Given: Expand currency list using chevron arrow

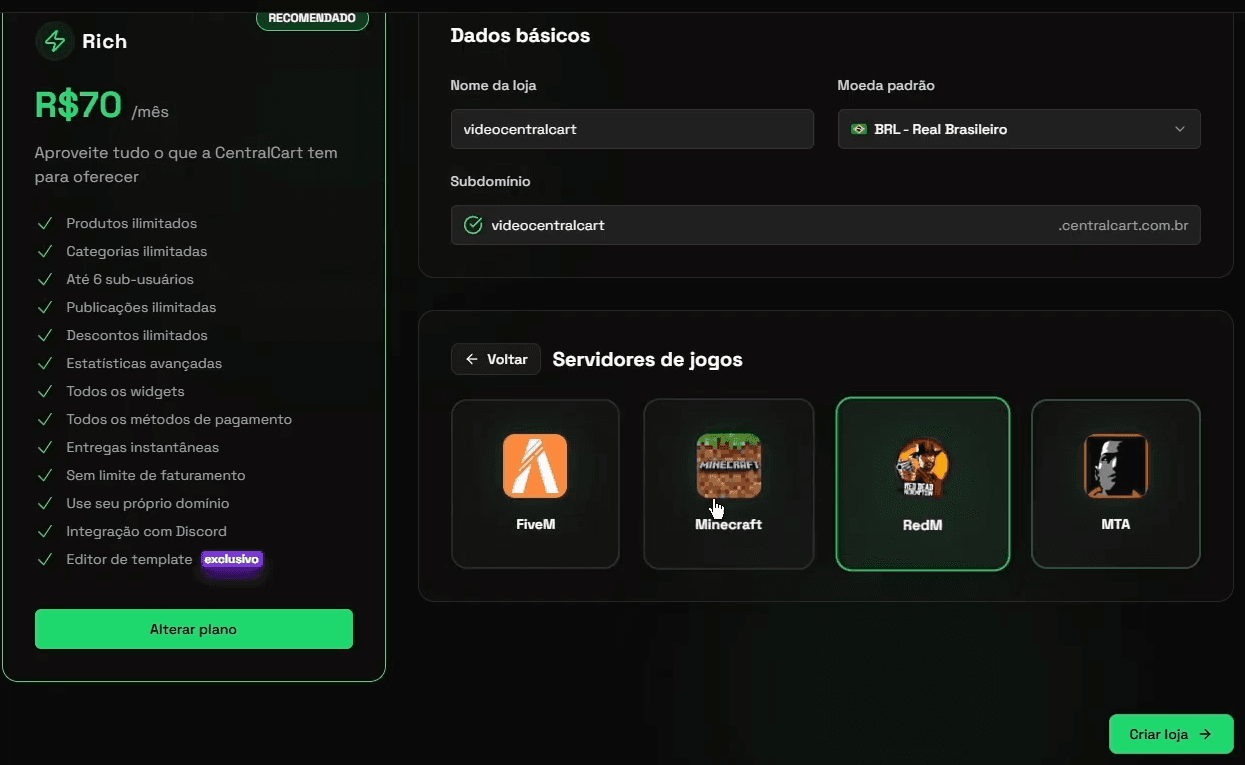Looking at the screenshot, I should tap(1179, 129).
